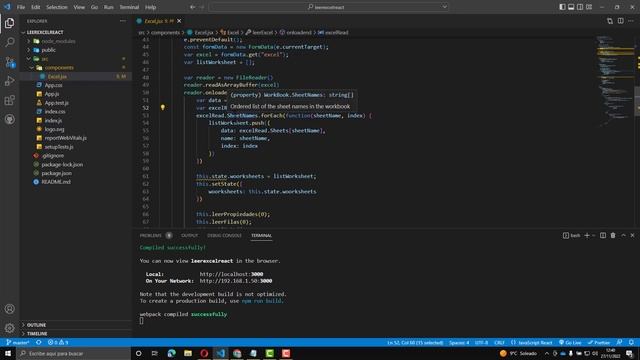Open package.json in the explorer
Screen dimensions: 640x360
pos(56,173)
